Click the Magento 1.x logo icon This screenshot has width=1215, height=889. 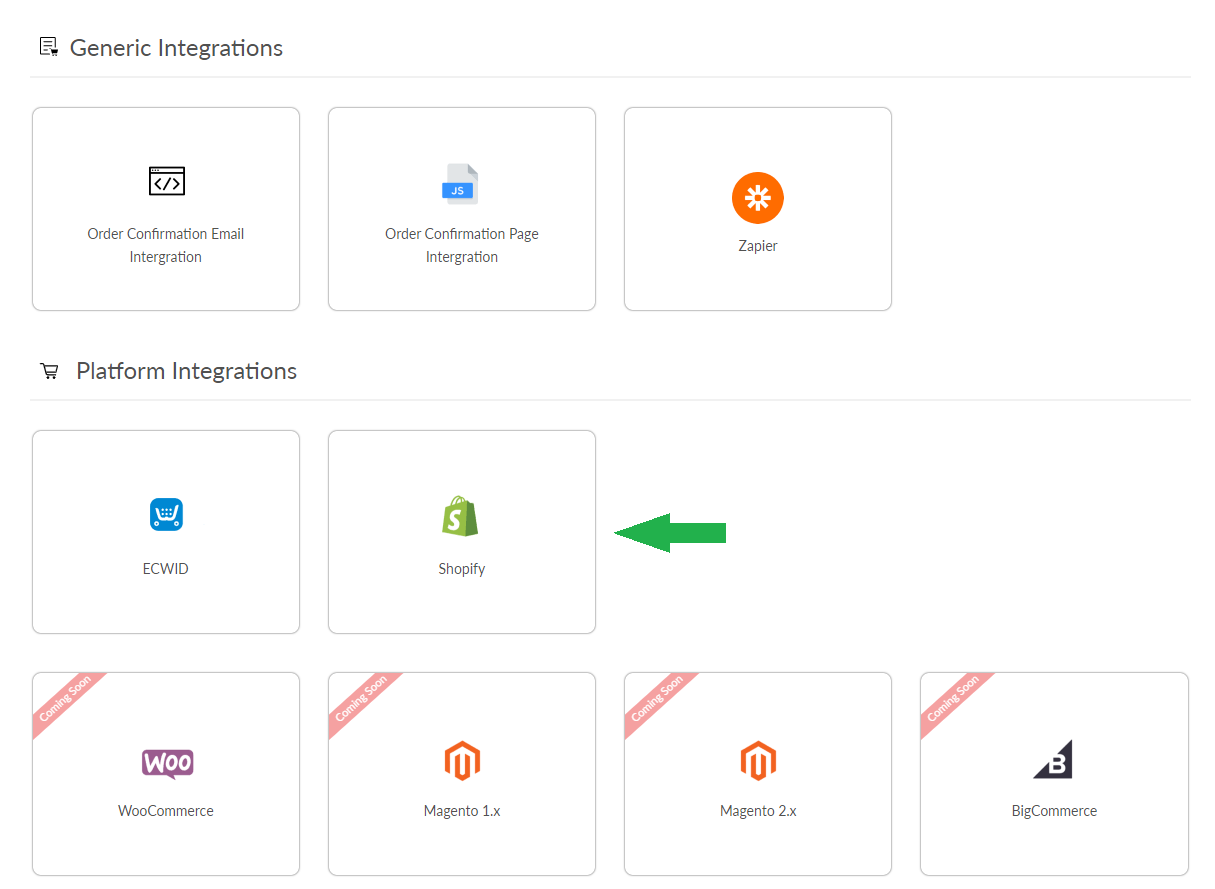coord(462,761)
